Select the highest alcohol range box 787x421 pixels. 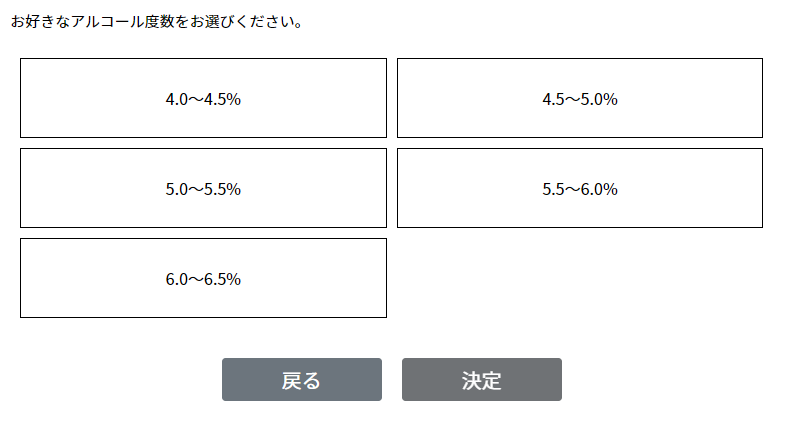[x=203, y=278]
